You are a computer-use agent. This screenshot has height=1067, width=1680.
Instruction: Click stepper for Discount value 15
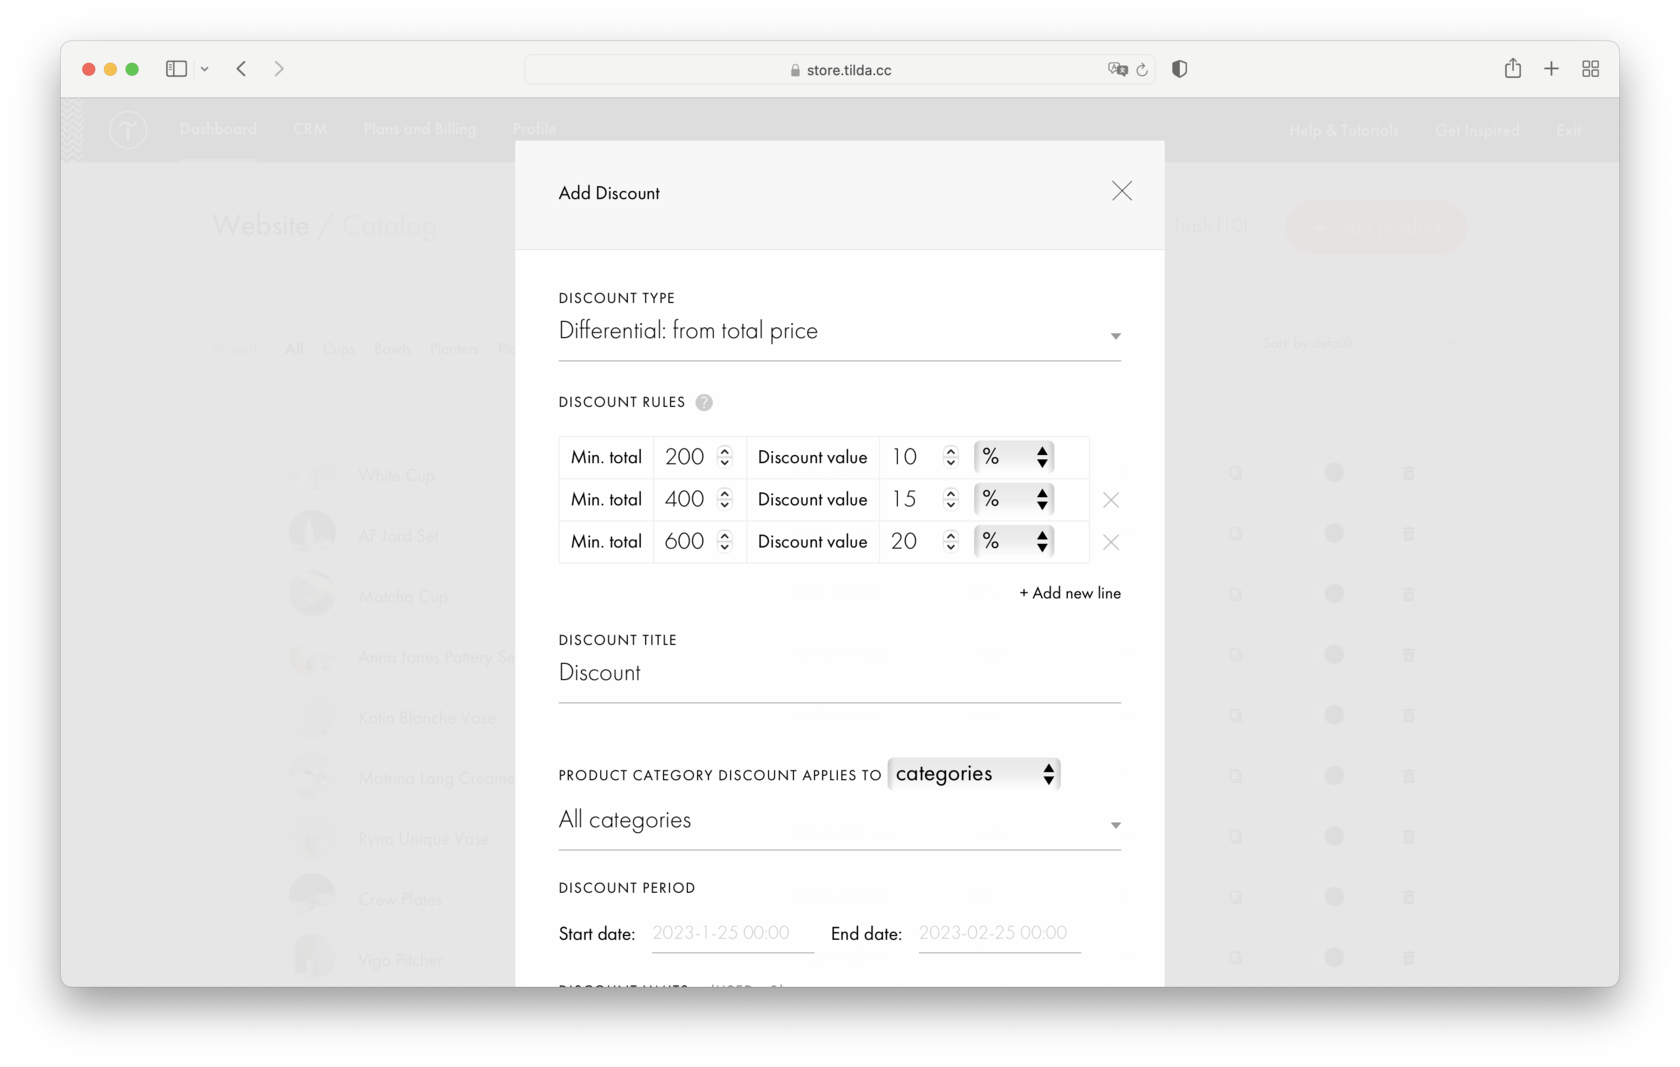951,499
